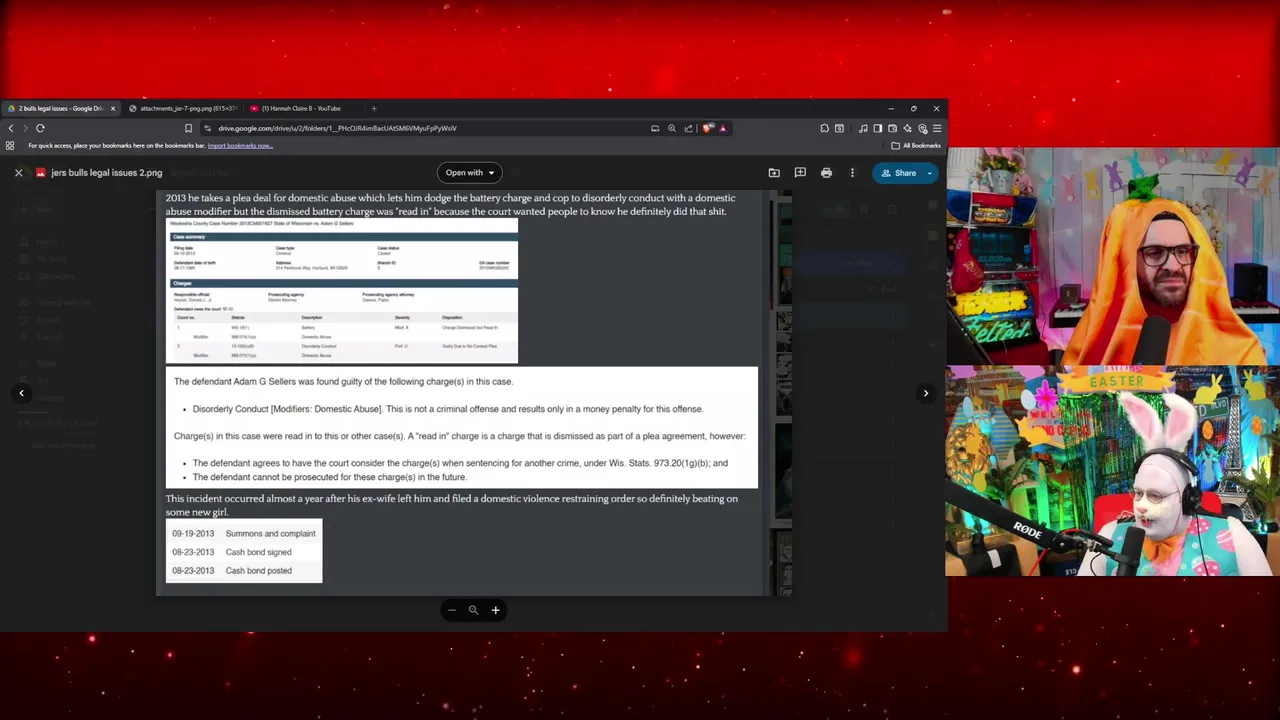Go to next image with right arrow
This screenshot has height=720, width=1280.
pyautogui.click(x=926, y=393)
